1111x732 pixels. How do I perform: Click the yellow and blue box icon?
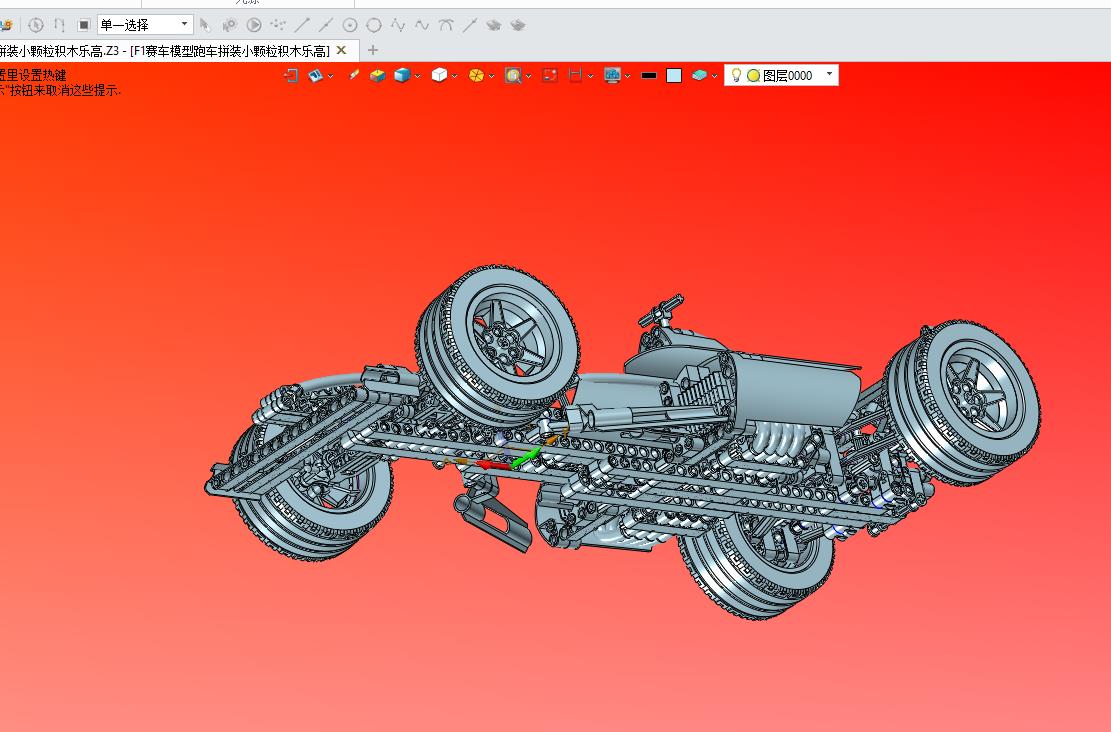(x=378, y=75)
